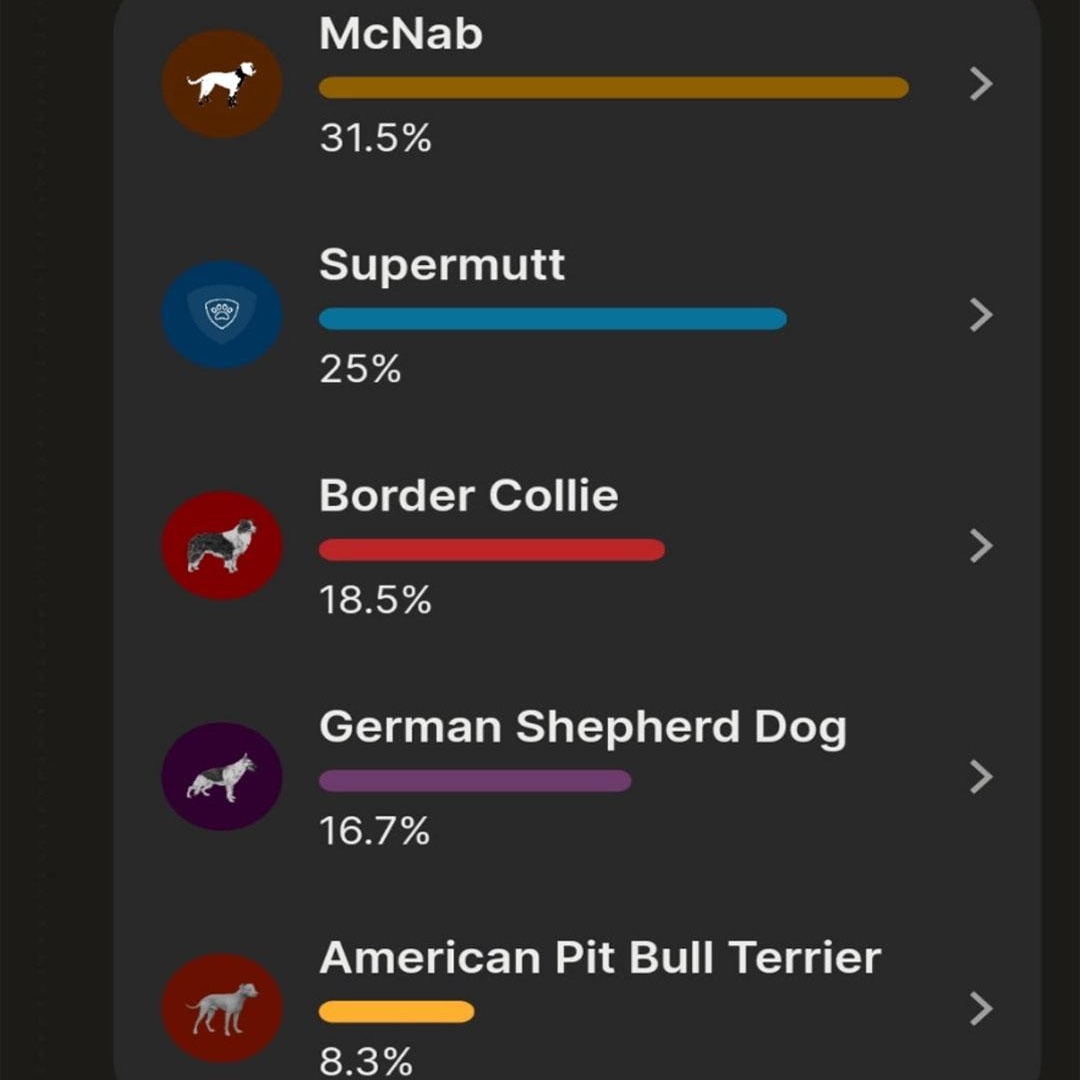Open Border Collie row chevron arrow
1080x1080 pixels.
[981, 546]
